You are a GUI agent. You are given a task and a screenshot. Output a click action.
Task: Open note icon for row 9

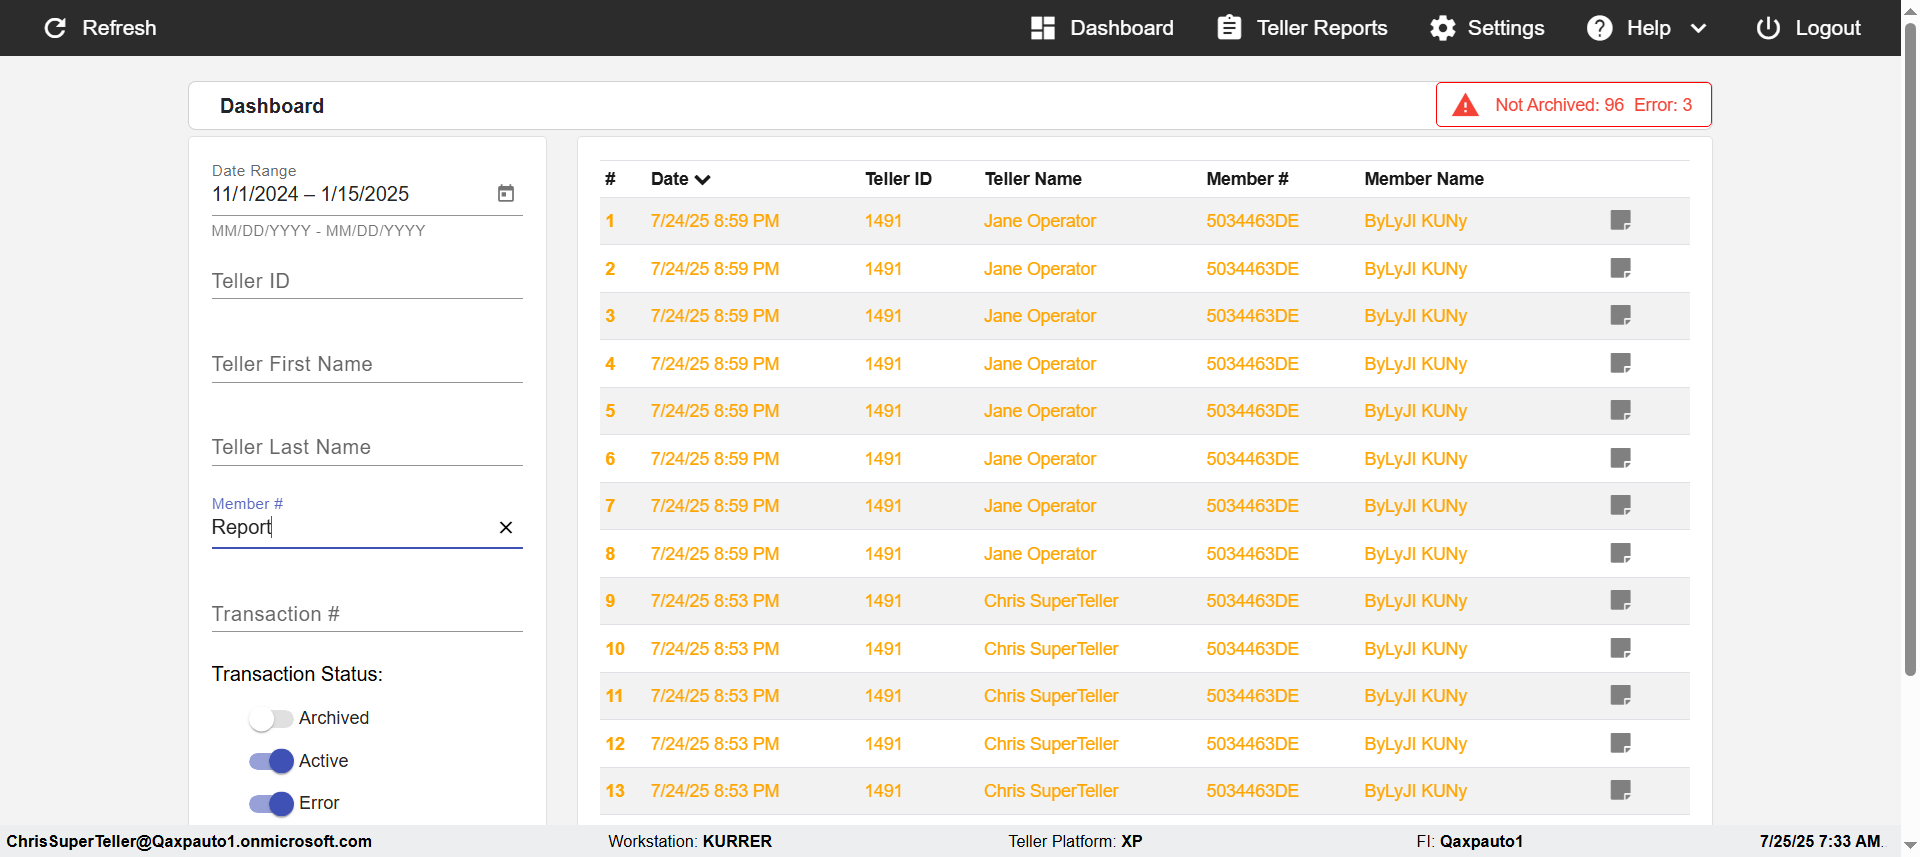click(1621, 600)
